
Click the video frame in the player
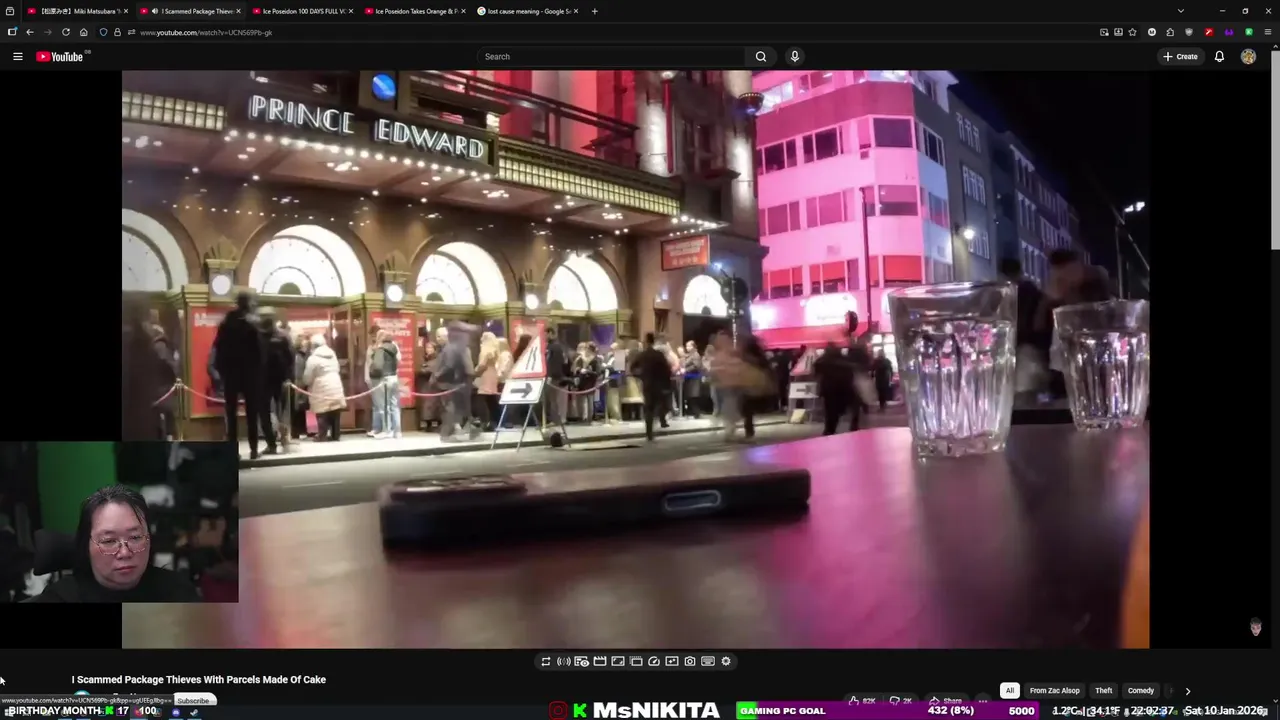635,359
